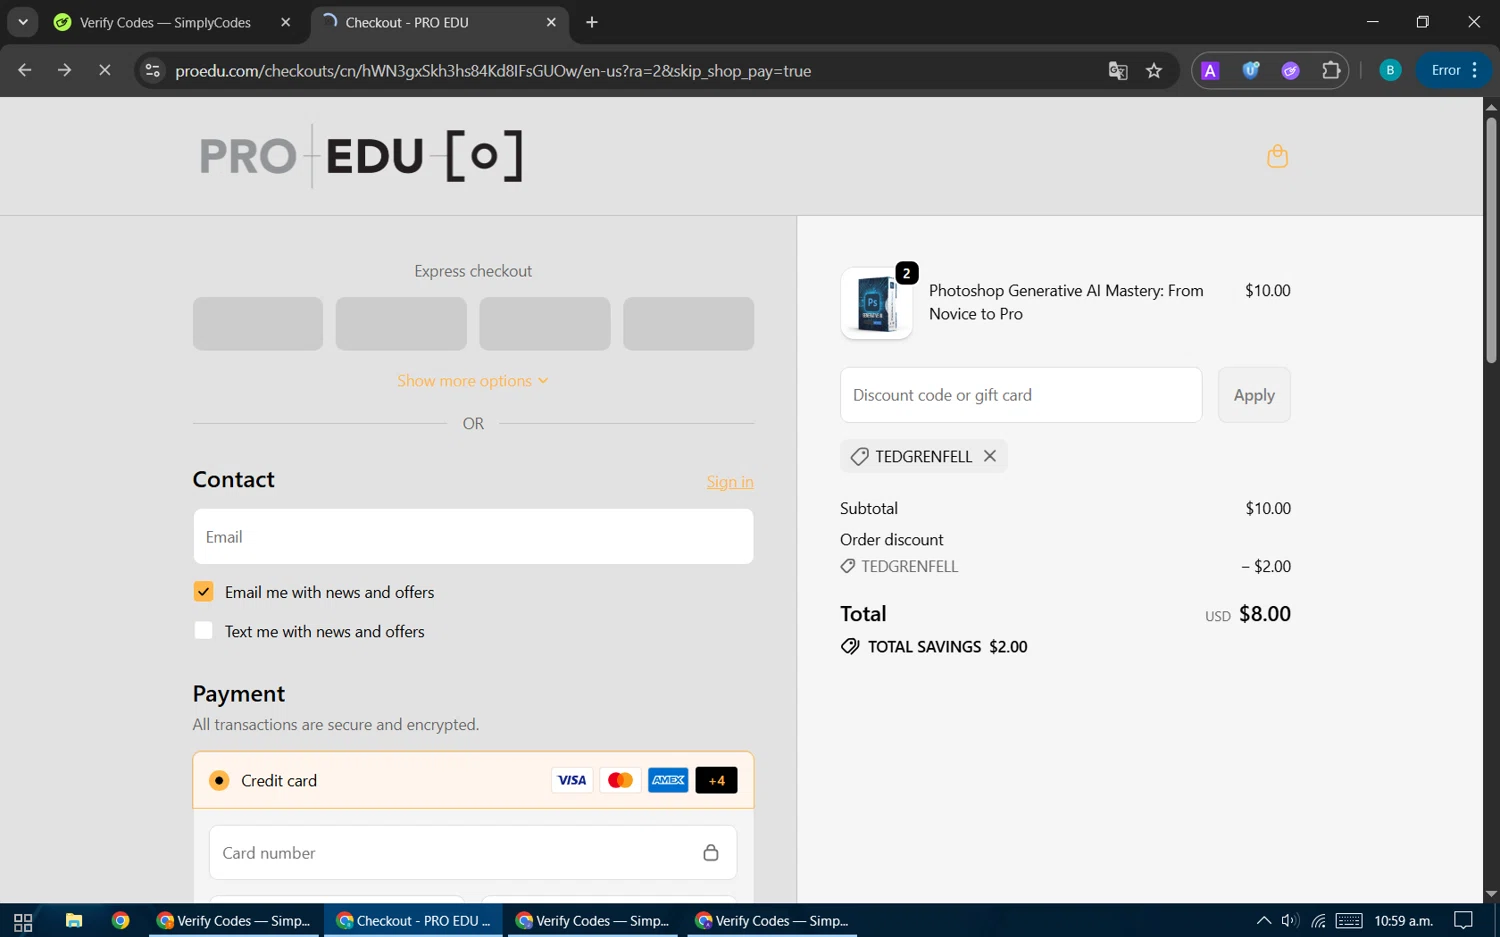Focus the Discount code or gift card field
The height and width of the screenshot is (937, 1500).
pyautogui.click(x=1021, y=395)
